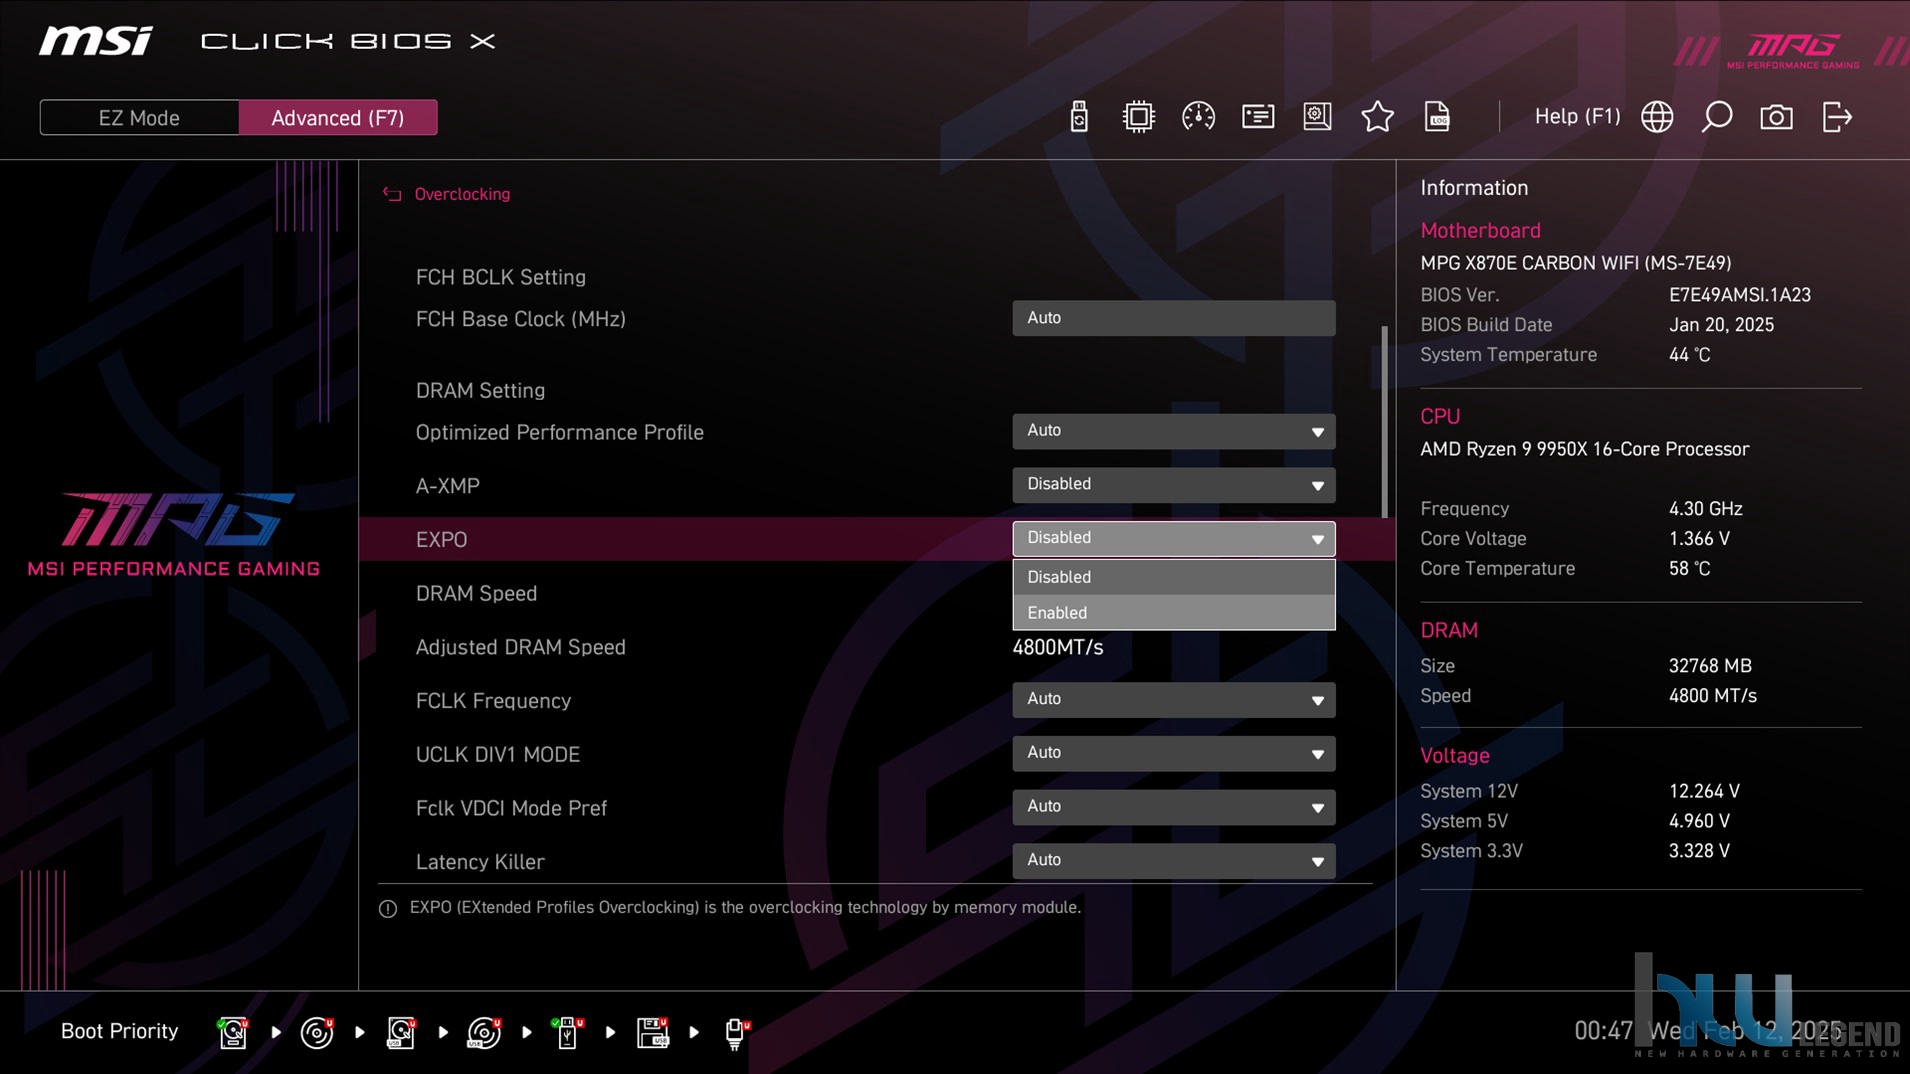Screen dimensions: 1910x1074
Task: Open the M-Flash USB BIOS update icon
Action: 1078,117
